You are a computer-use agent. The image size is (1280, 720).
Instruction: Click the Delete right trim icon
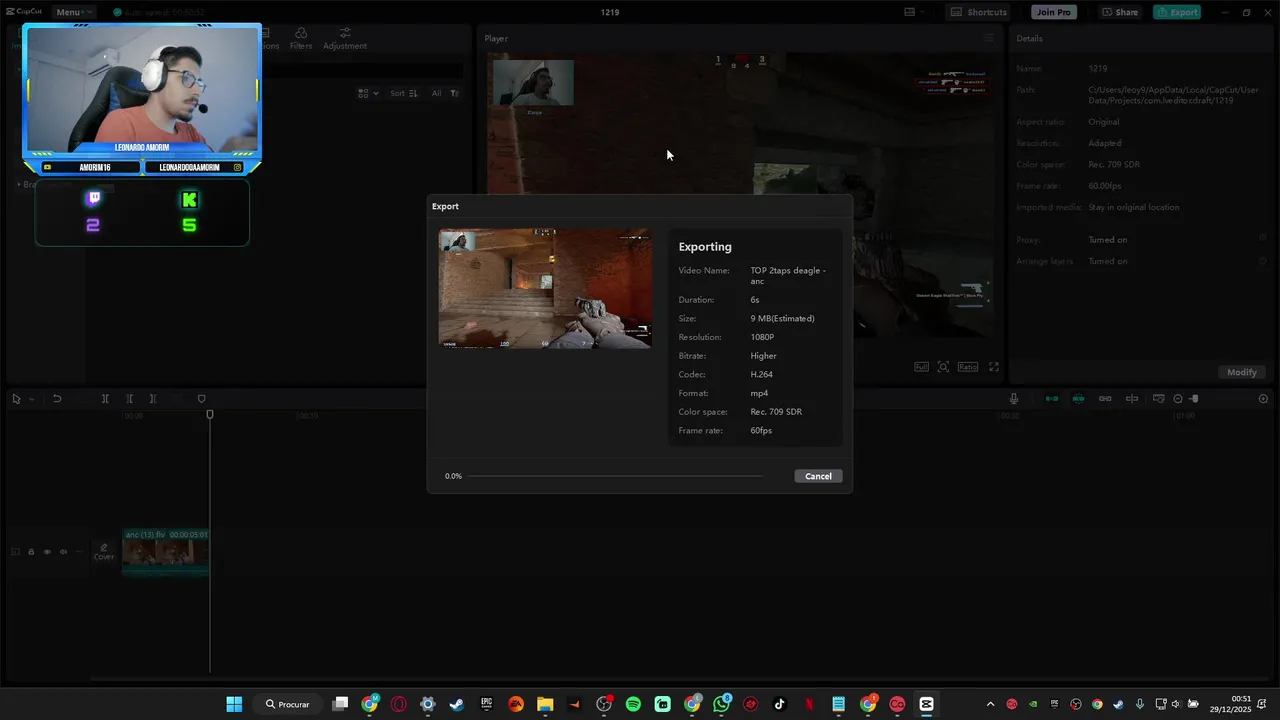tap(152, 399)
